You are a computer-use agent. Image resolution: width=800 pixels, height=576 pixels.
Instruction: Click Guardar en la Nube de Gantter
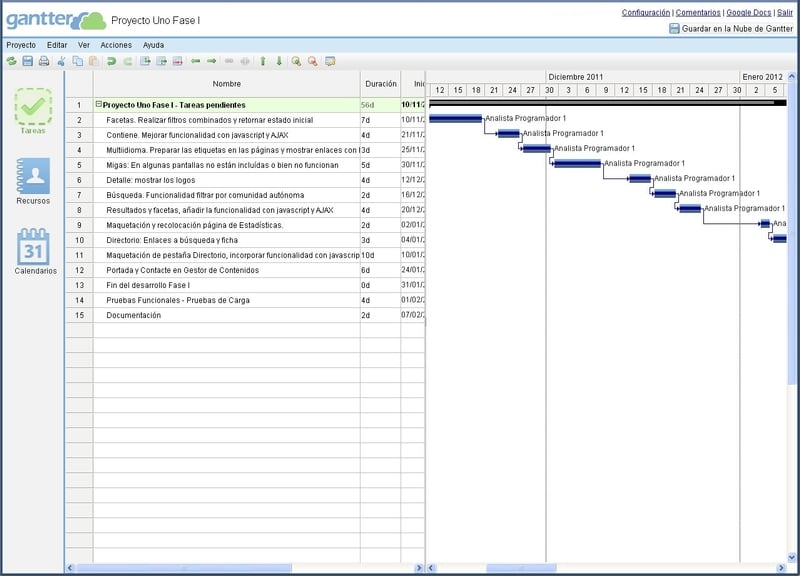point(737,29)
